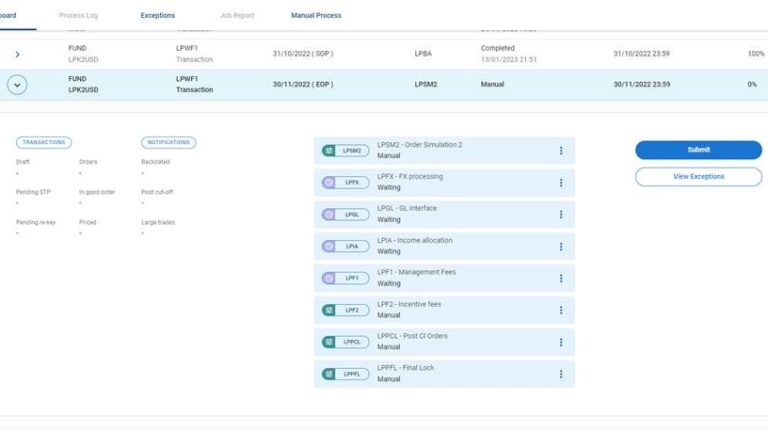Open options menu for LPPFL Final Lock

pos(561,374)
